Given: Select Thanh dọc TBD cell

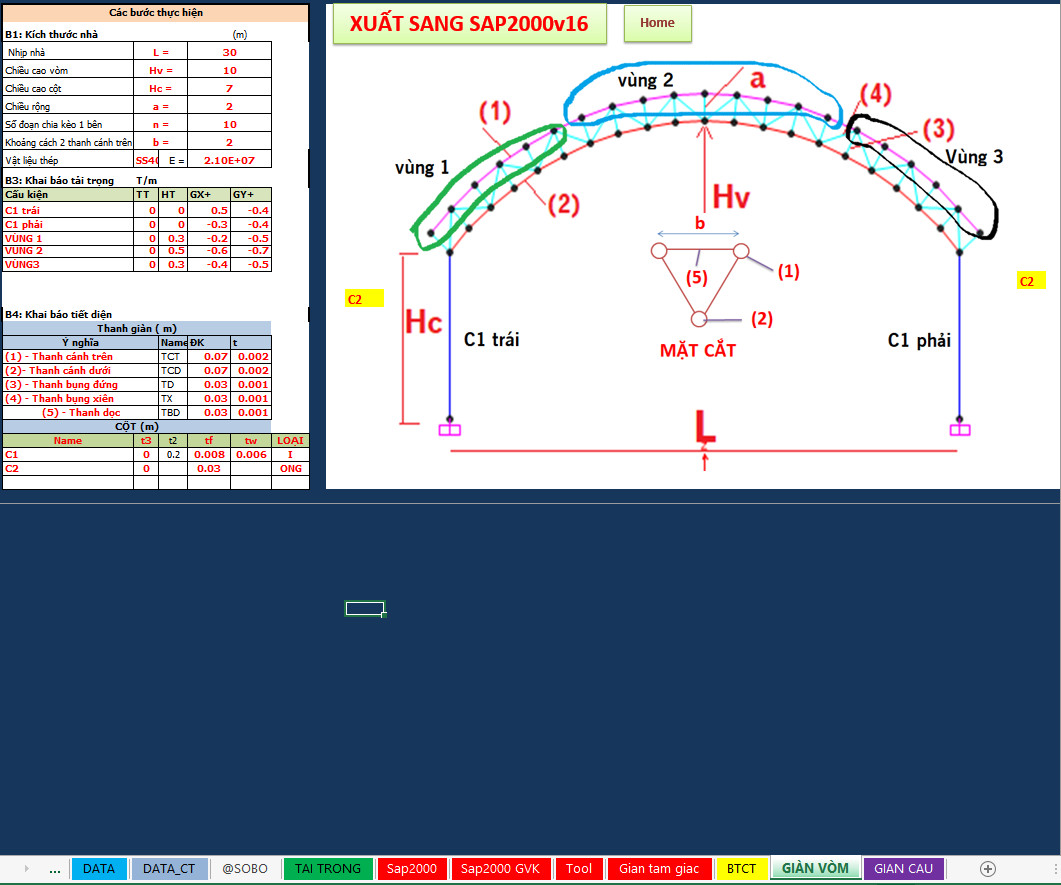Looking at the screenshot, I should coord(173,413).
